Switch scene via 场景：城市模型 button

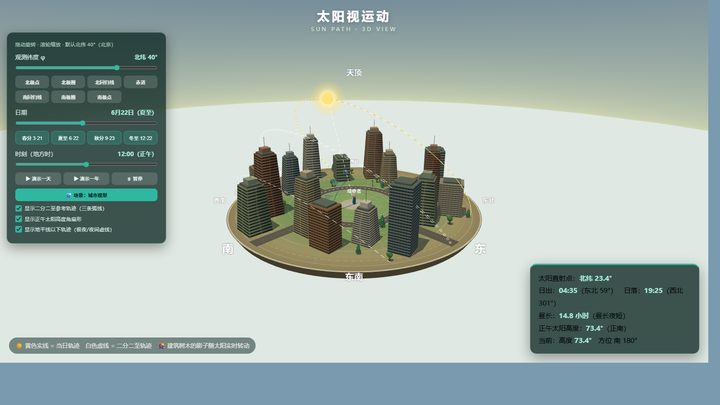click(x=86, y=195)
